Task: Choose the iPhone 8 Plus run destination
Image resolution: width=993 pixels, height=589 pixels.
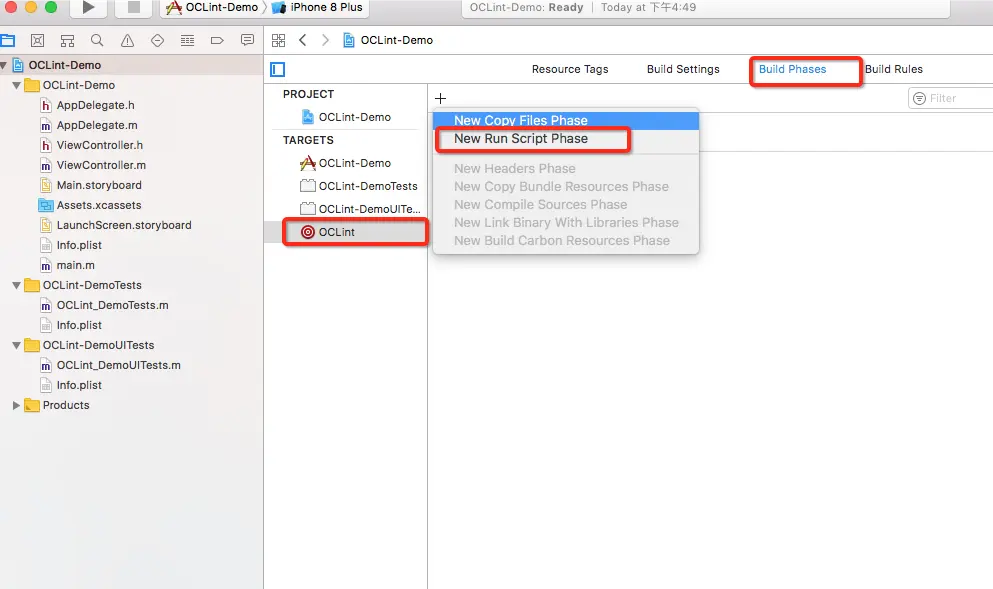Action: 317,8
